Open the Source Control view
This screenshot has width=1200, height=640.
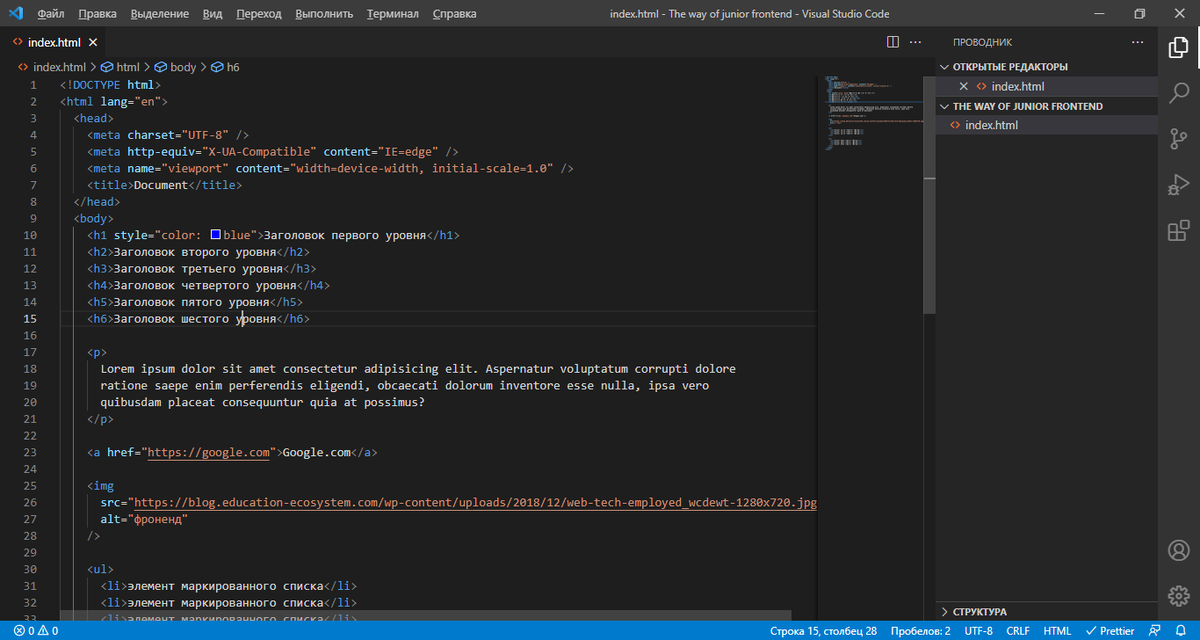[1178, 139]
